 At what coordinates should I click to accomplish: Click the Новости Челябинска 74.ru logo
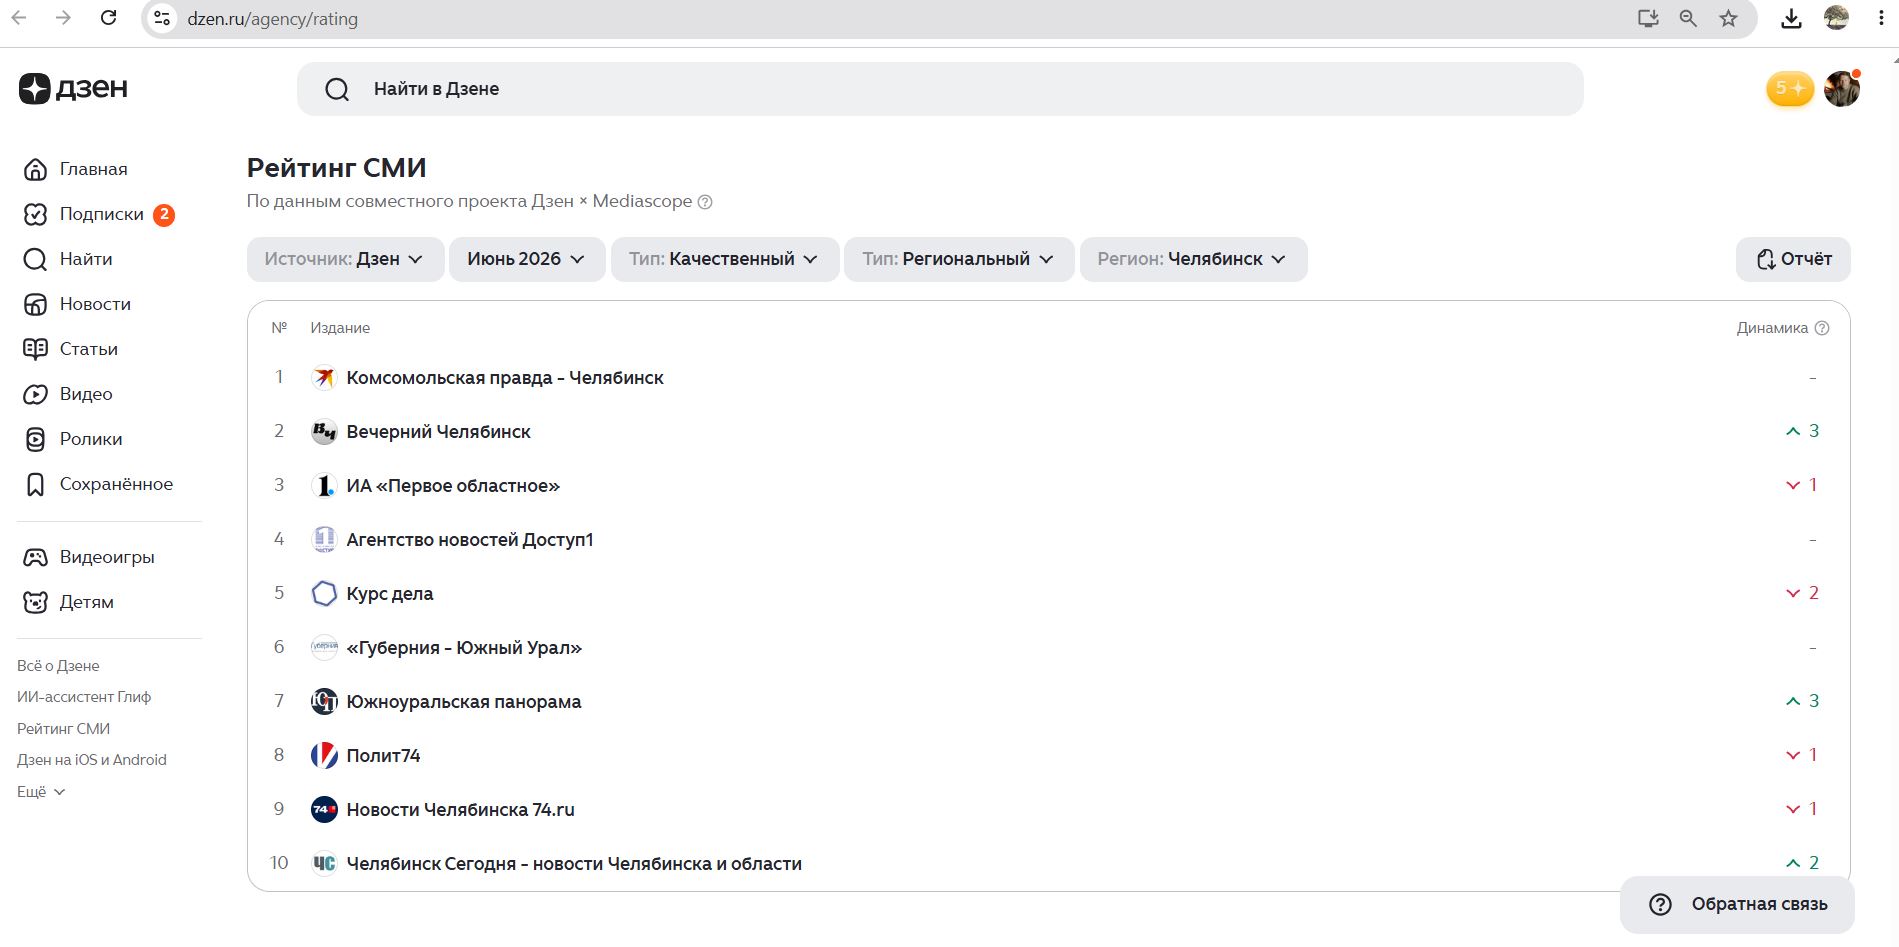click(324, 810)
